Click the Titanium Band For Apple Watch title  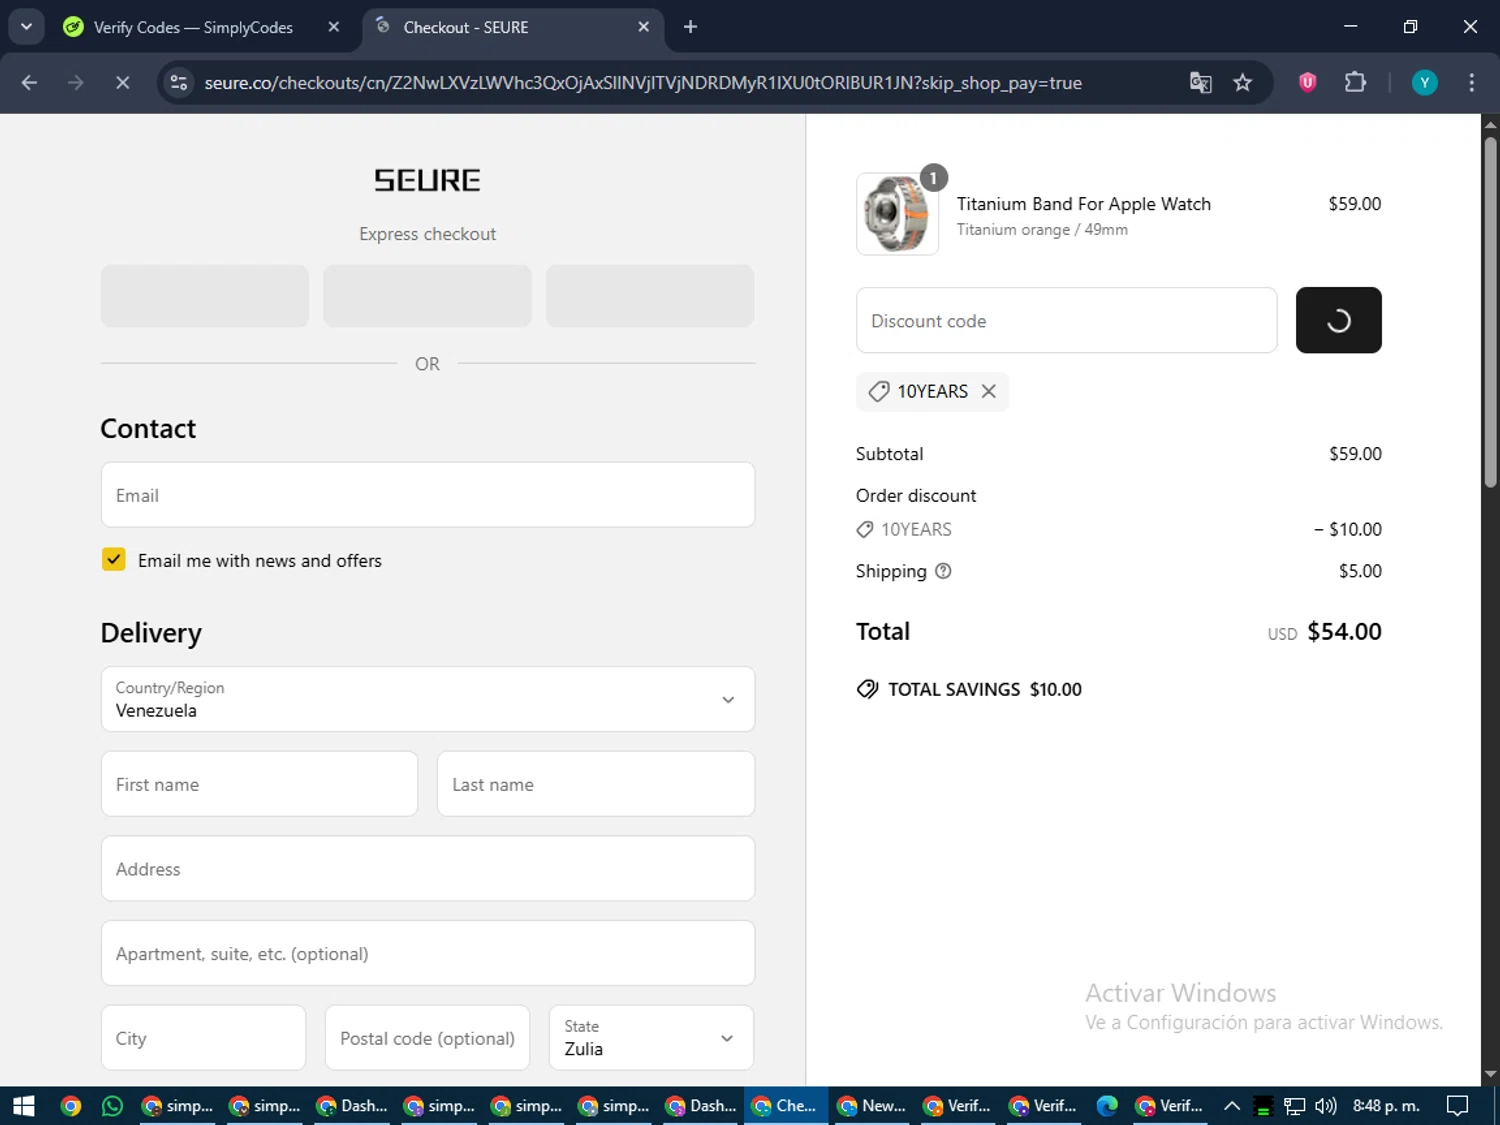coord(1084,204)
